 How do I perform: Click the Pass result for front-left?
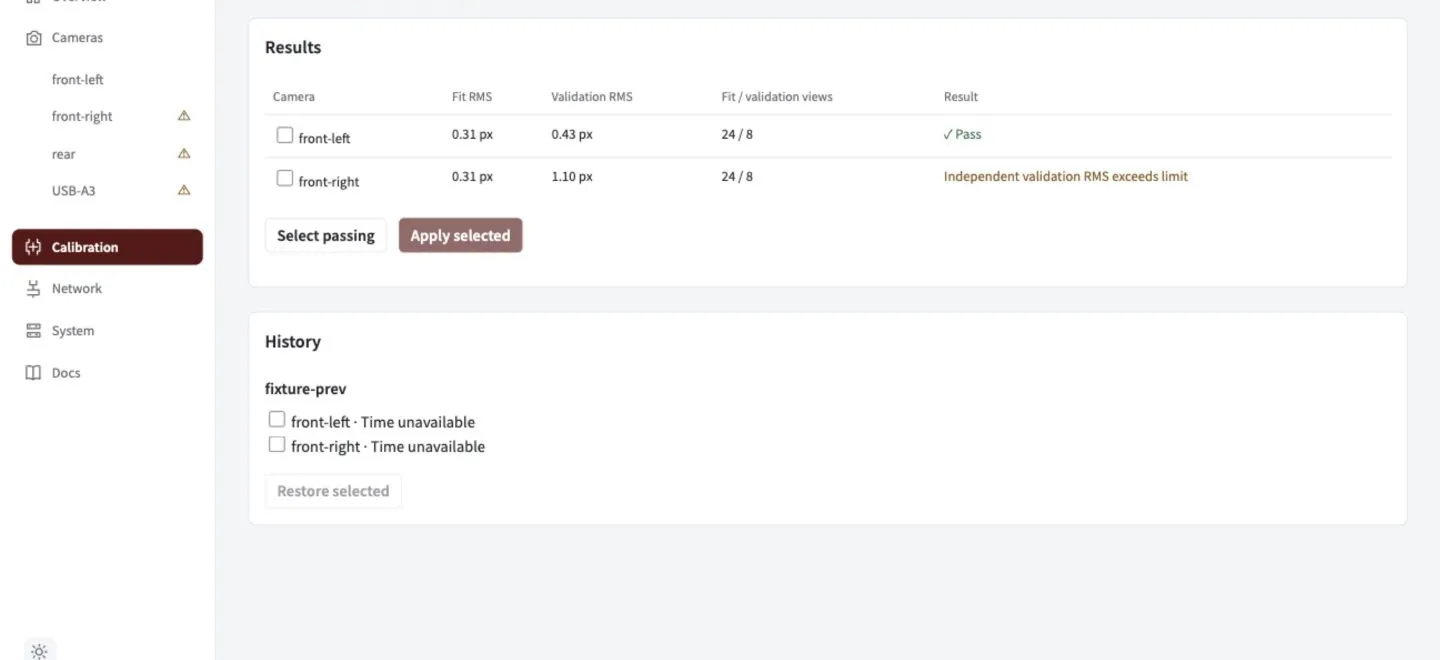tap(962, 134)
